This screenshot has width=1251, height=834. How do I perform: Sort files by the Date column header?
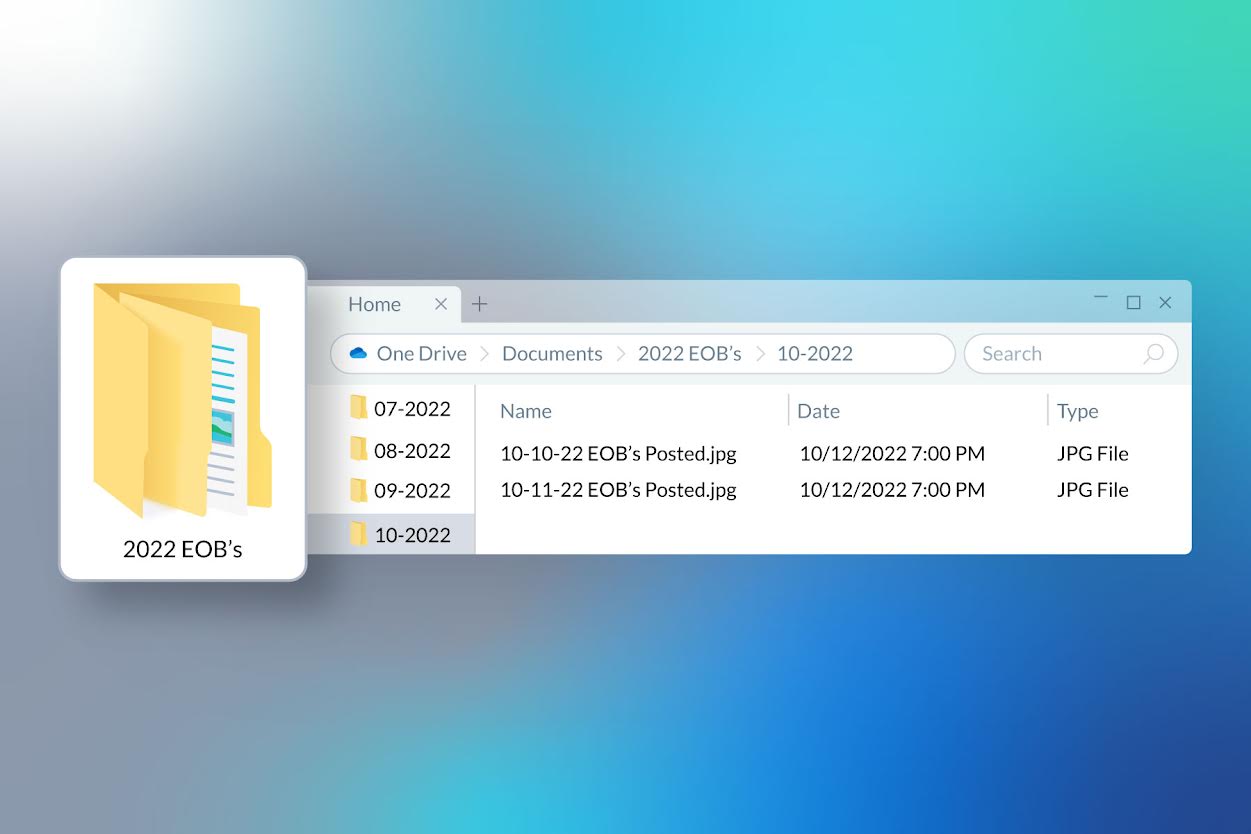(x=818, y=410)
